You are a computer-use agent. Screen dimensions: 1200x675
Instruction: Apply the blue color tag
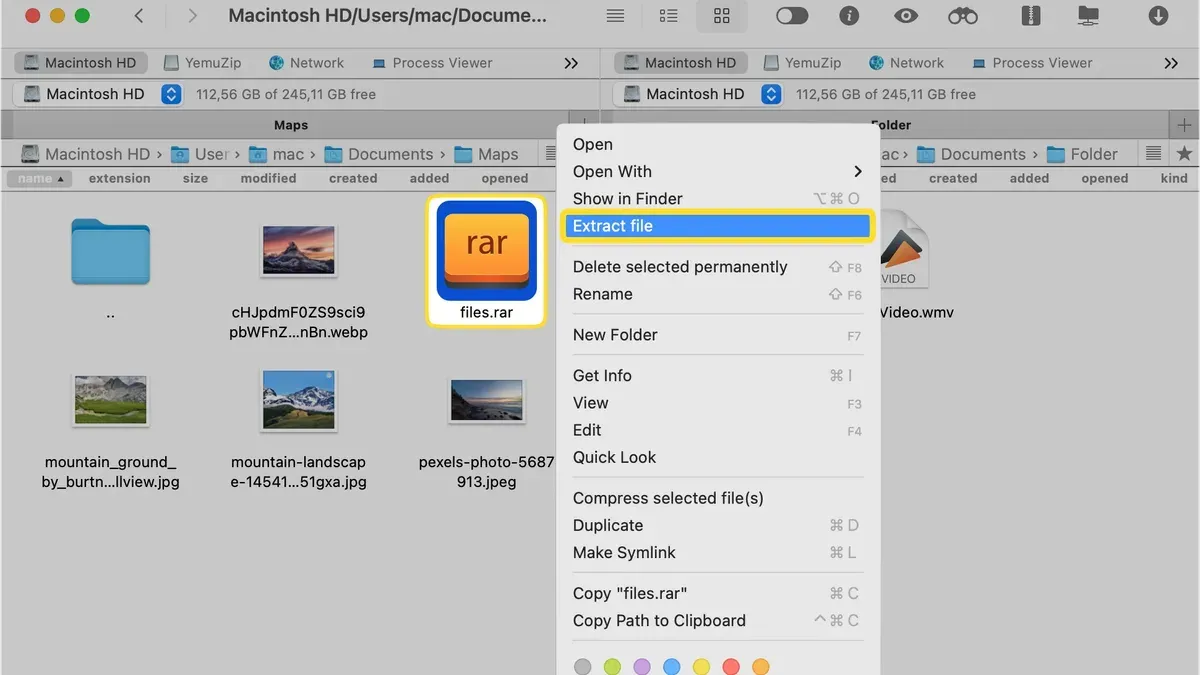click(672, 666)
